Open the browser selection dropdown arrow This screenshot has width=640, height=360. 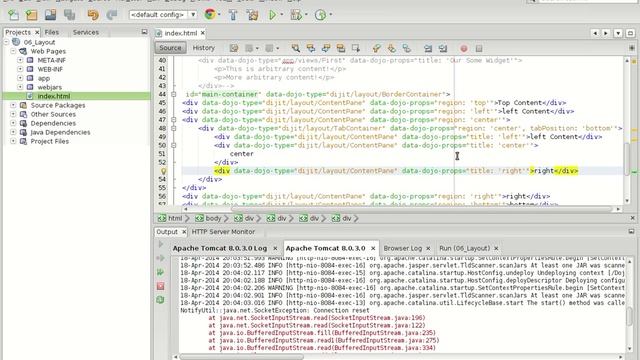pos(219,15)
